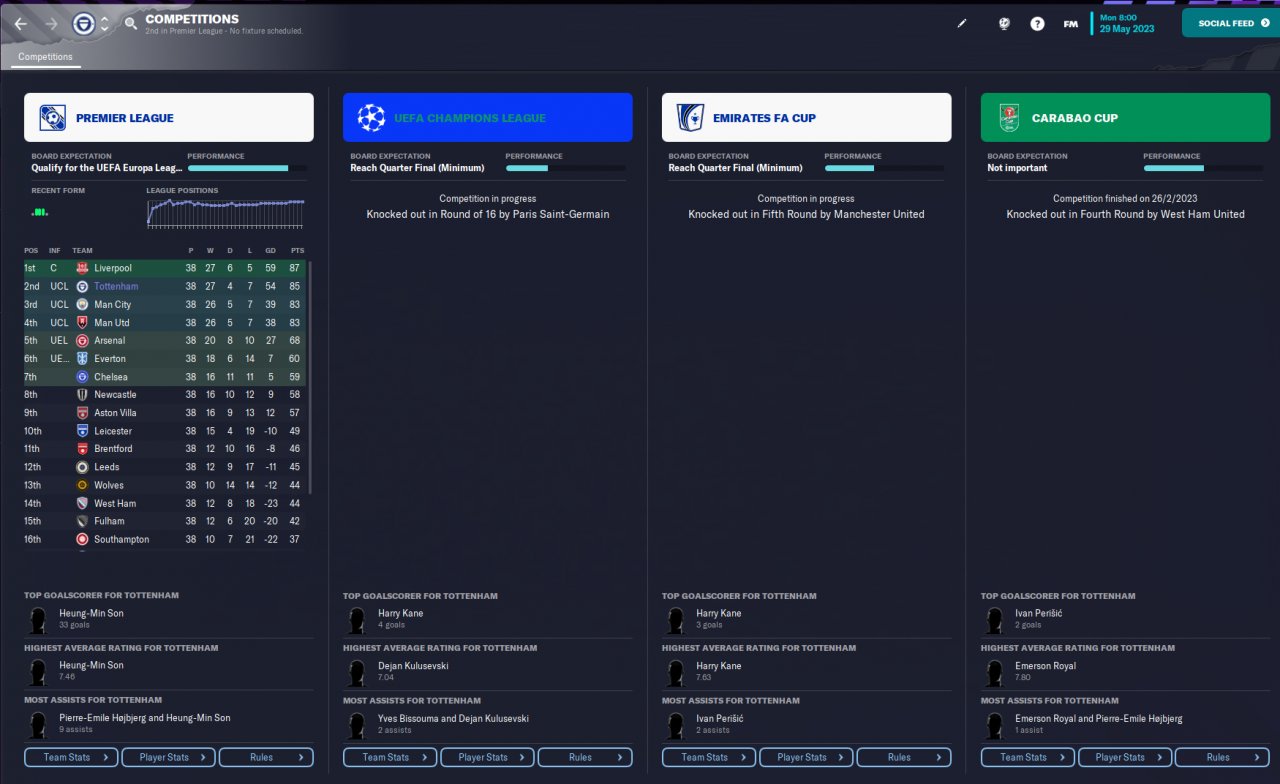Open Player Stats for UEFA Champions League

tap(488, 757)
